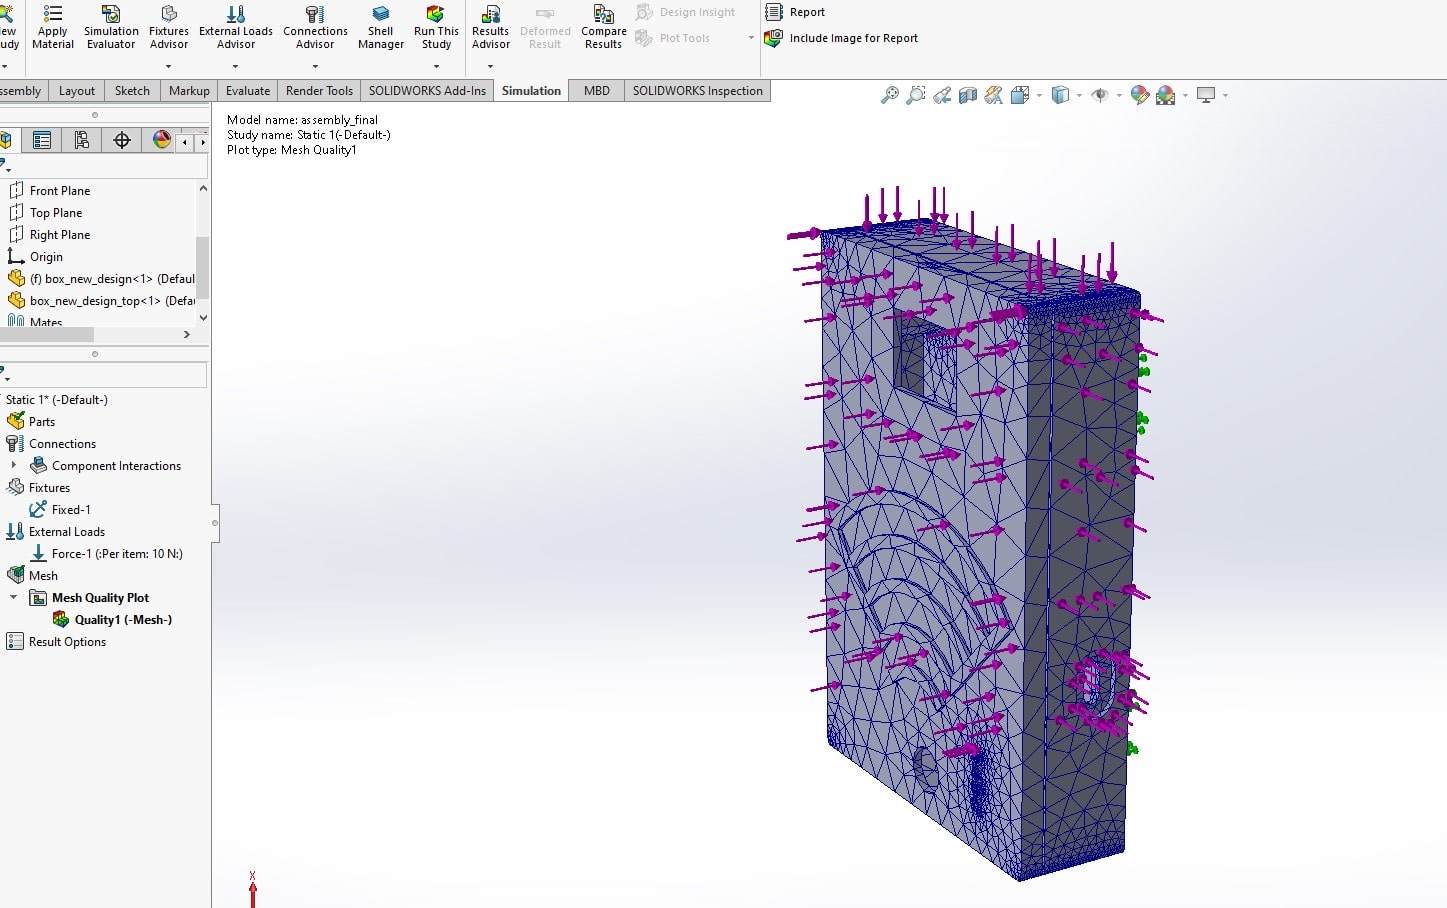This screenshot has height=908, width=1447.
Task: Click the Connections Advisor icon
Action: [x=315, y=14]
